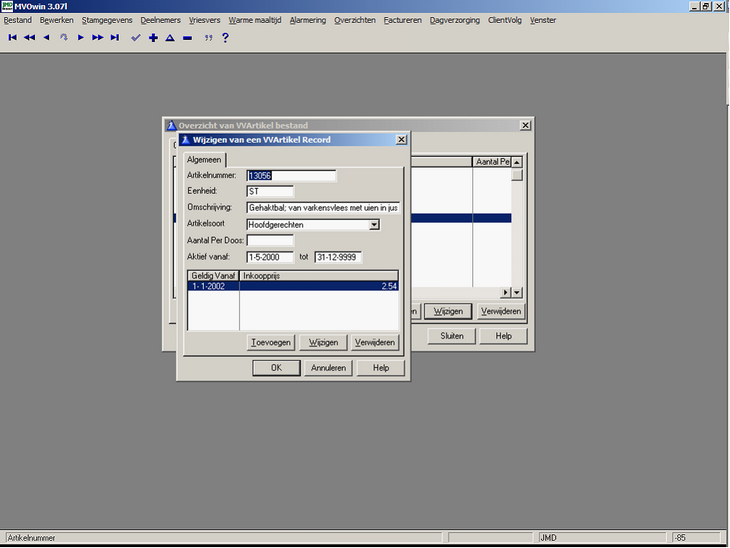This screenshot has width=730, height=548.
Task: Click the MVOwin application icon in title bar
Action: click(7, 6)
